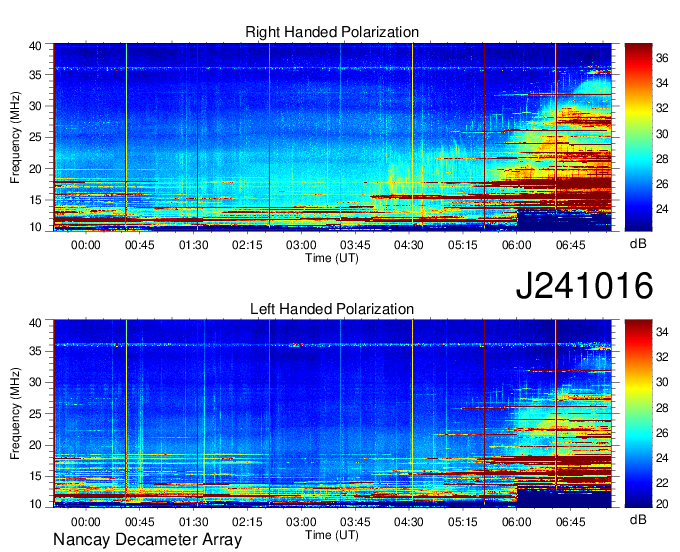Viewport: 680px width, 552px height.
Task: Click the 25 MHz tick on Right Handed frequency axis
Action: [35, 137]
